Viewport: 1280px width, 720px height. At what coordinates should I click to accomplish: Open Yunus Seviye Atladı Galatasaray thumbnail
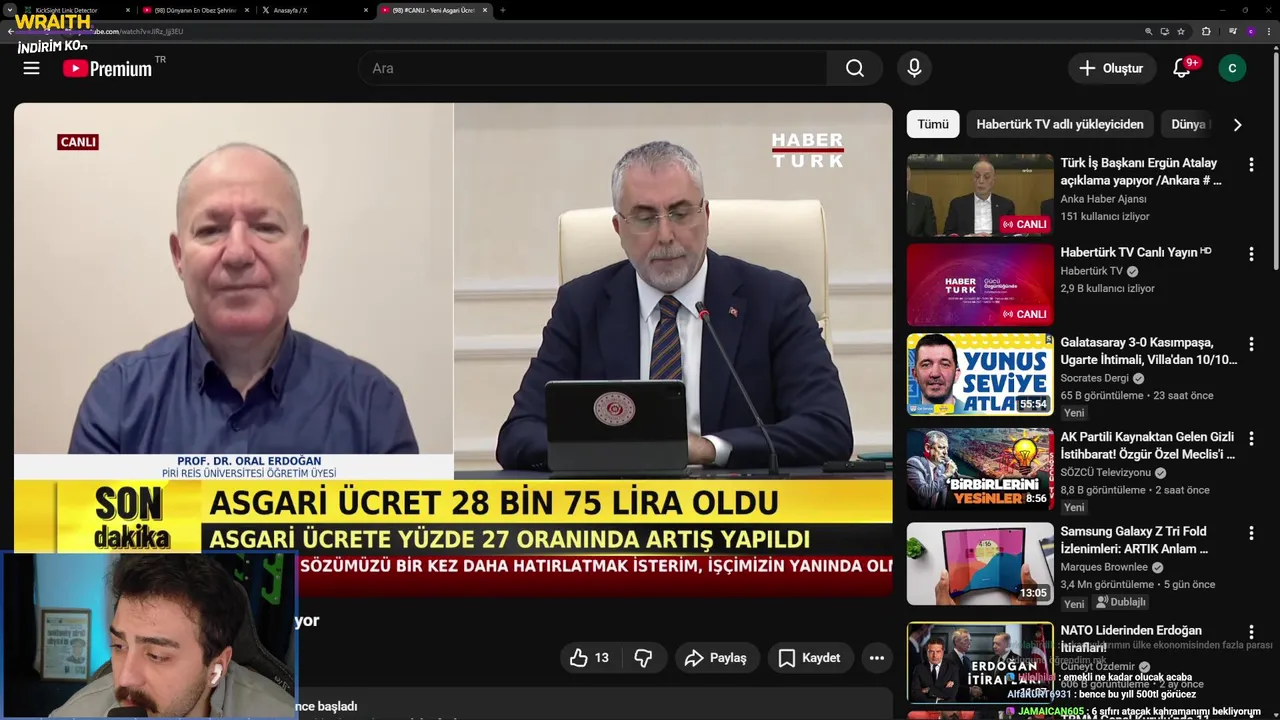[x=980, y=375]
